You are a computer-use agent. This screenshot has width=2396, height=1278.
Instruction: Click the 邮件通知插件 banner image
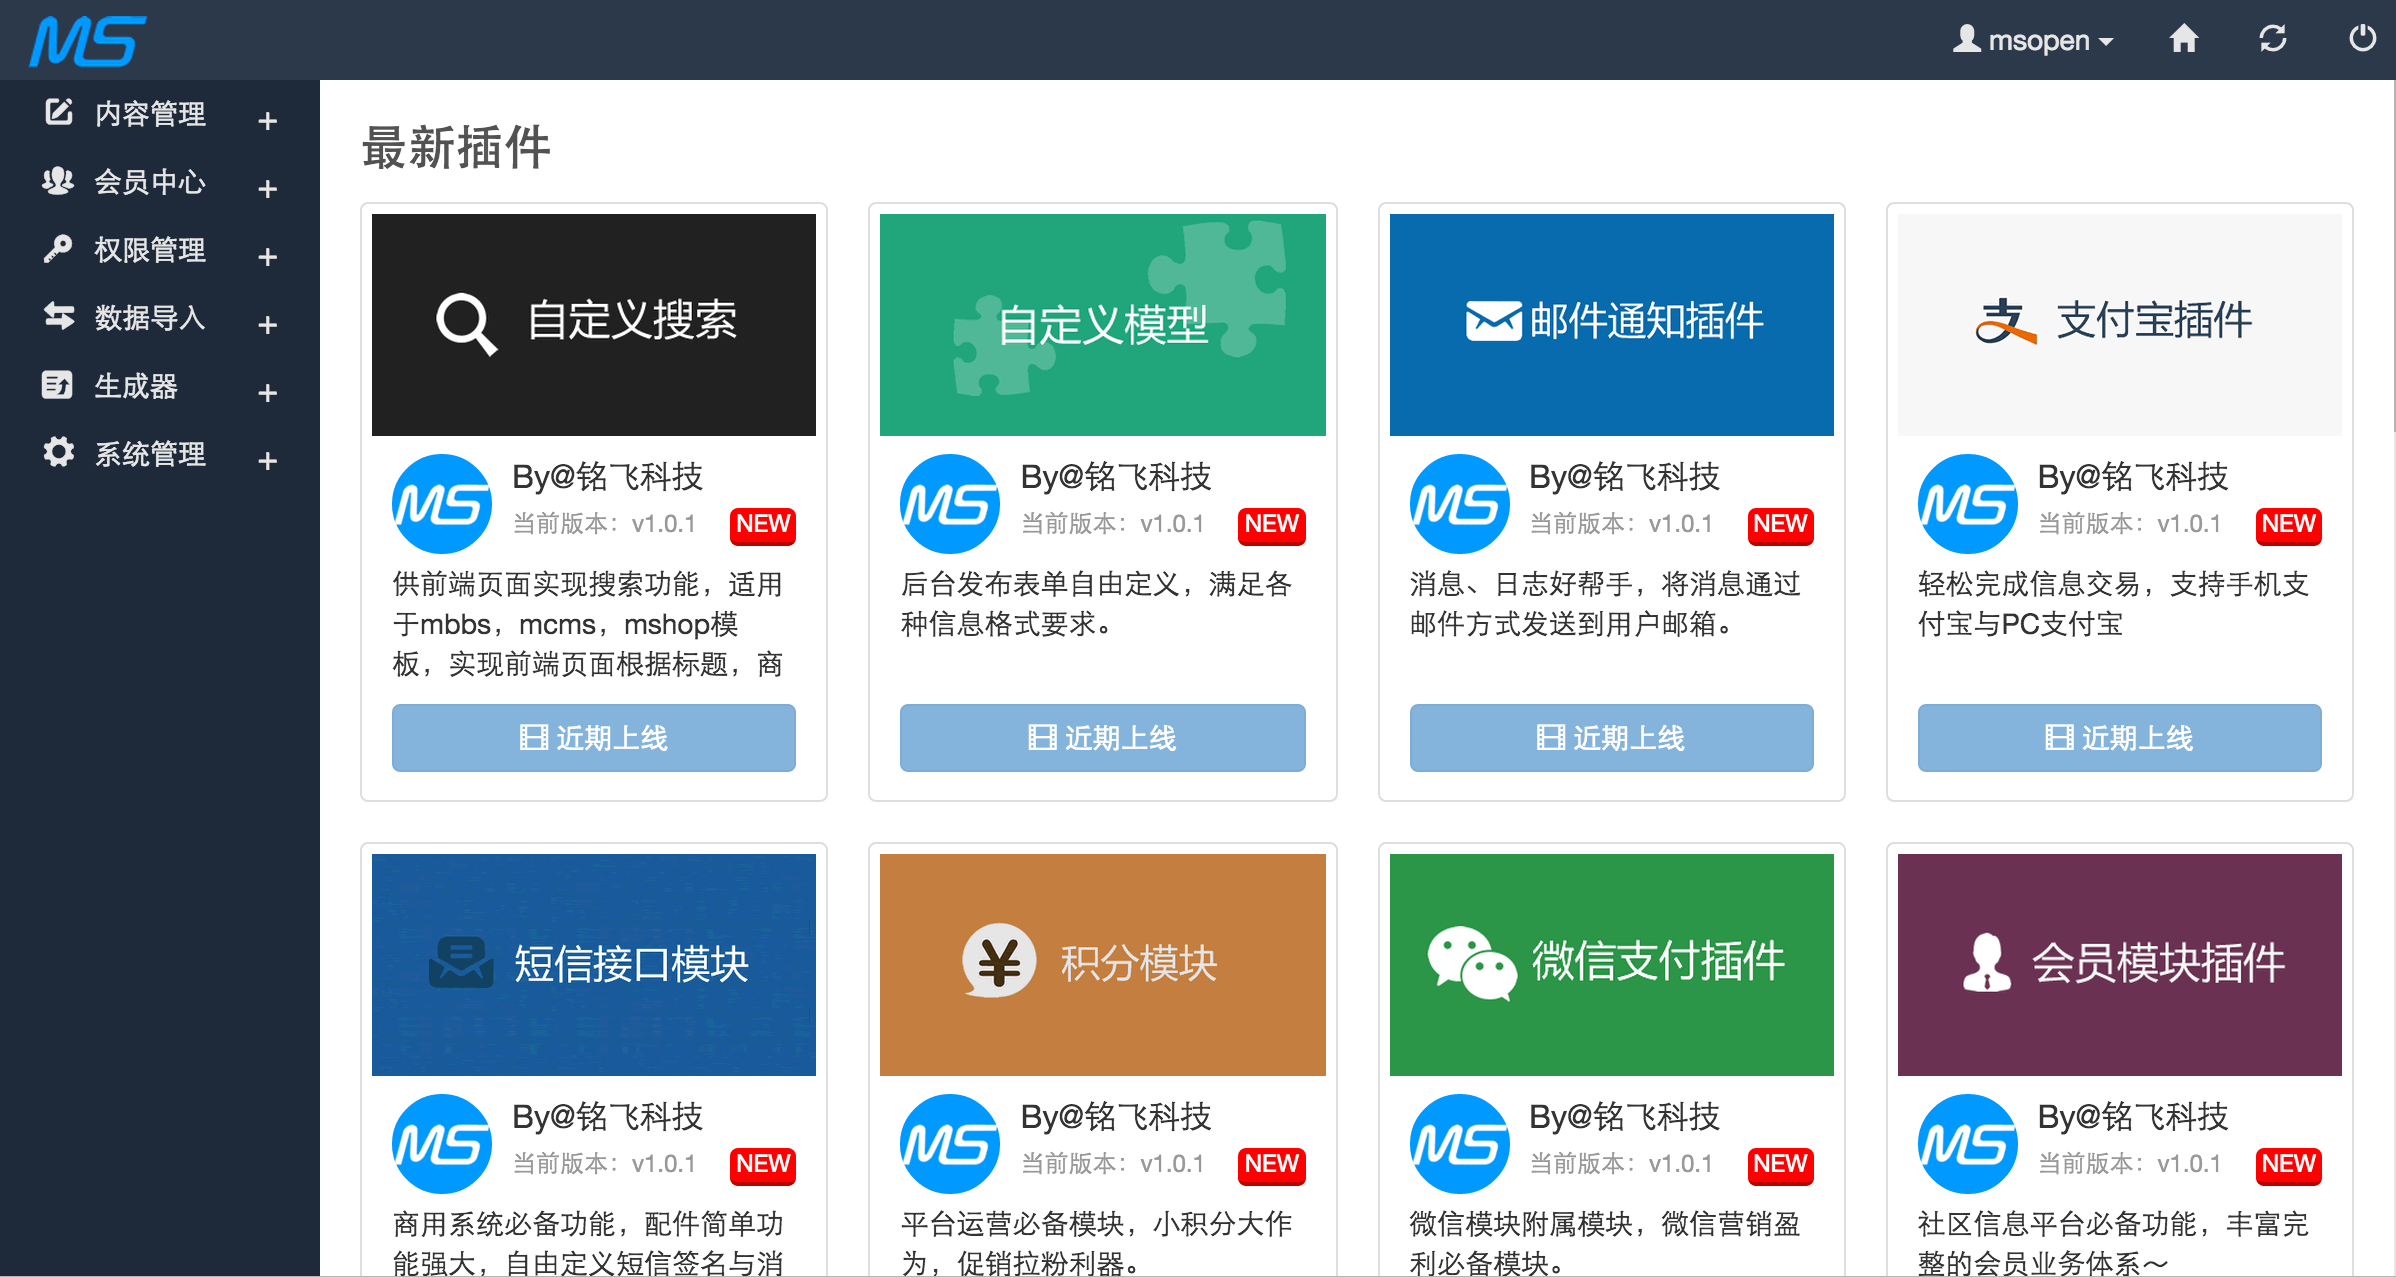point(1611,324)
